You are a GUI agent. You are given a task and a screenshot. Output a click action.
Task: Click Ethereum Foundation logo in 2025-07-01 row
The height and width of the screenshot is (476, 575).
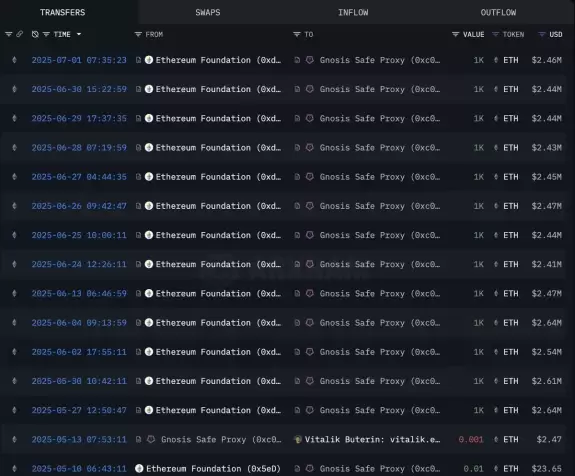(149, 60)
